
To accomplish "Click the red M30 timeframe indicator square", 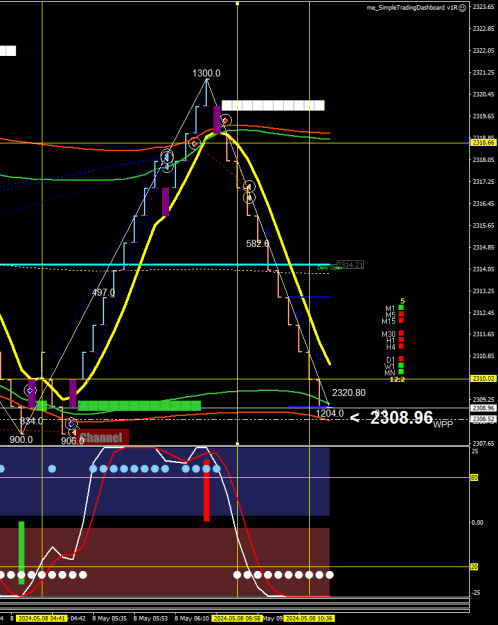I will pyautogui.click(x=401, y=334).
